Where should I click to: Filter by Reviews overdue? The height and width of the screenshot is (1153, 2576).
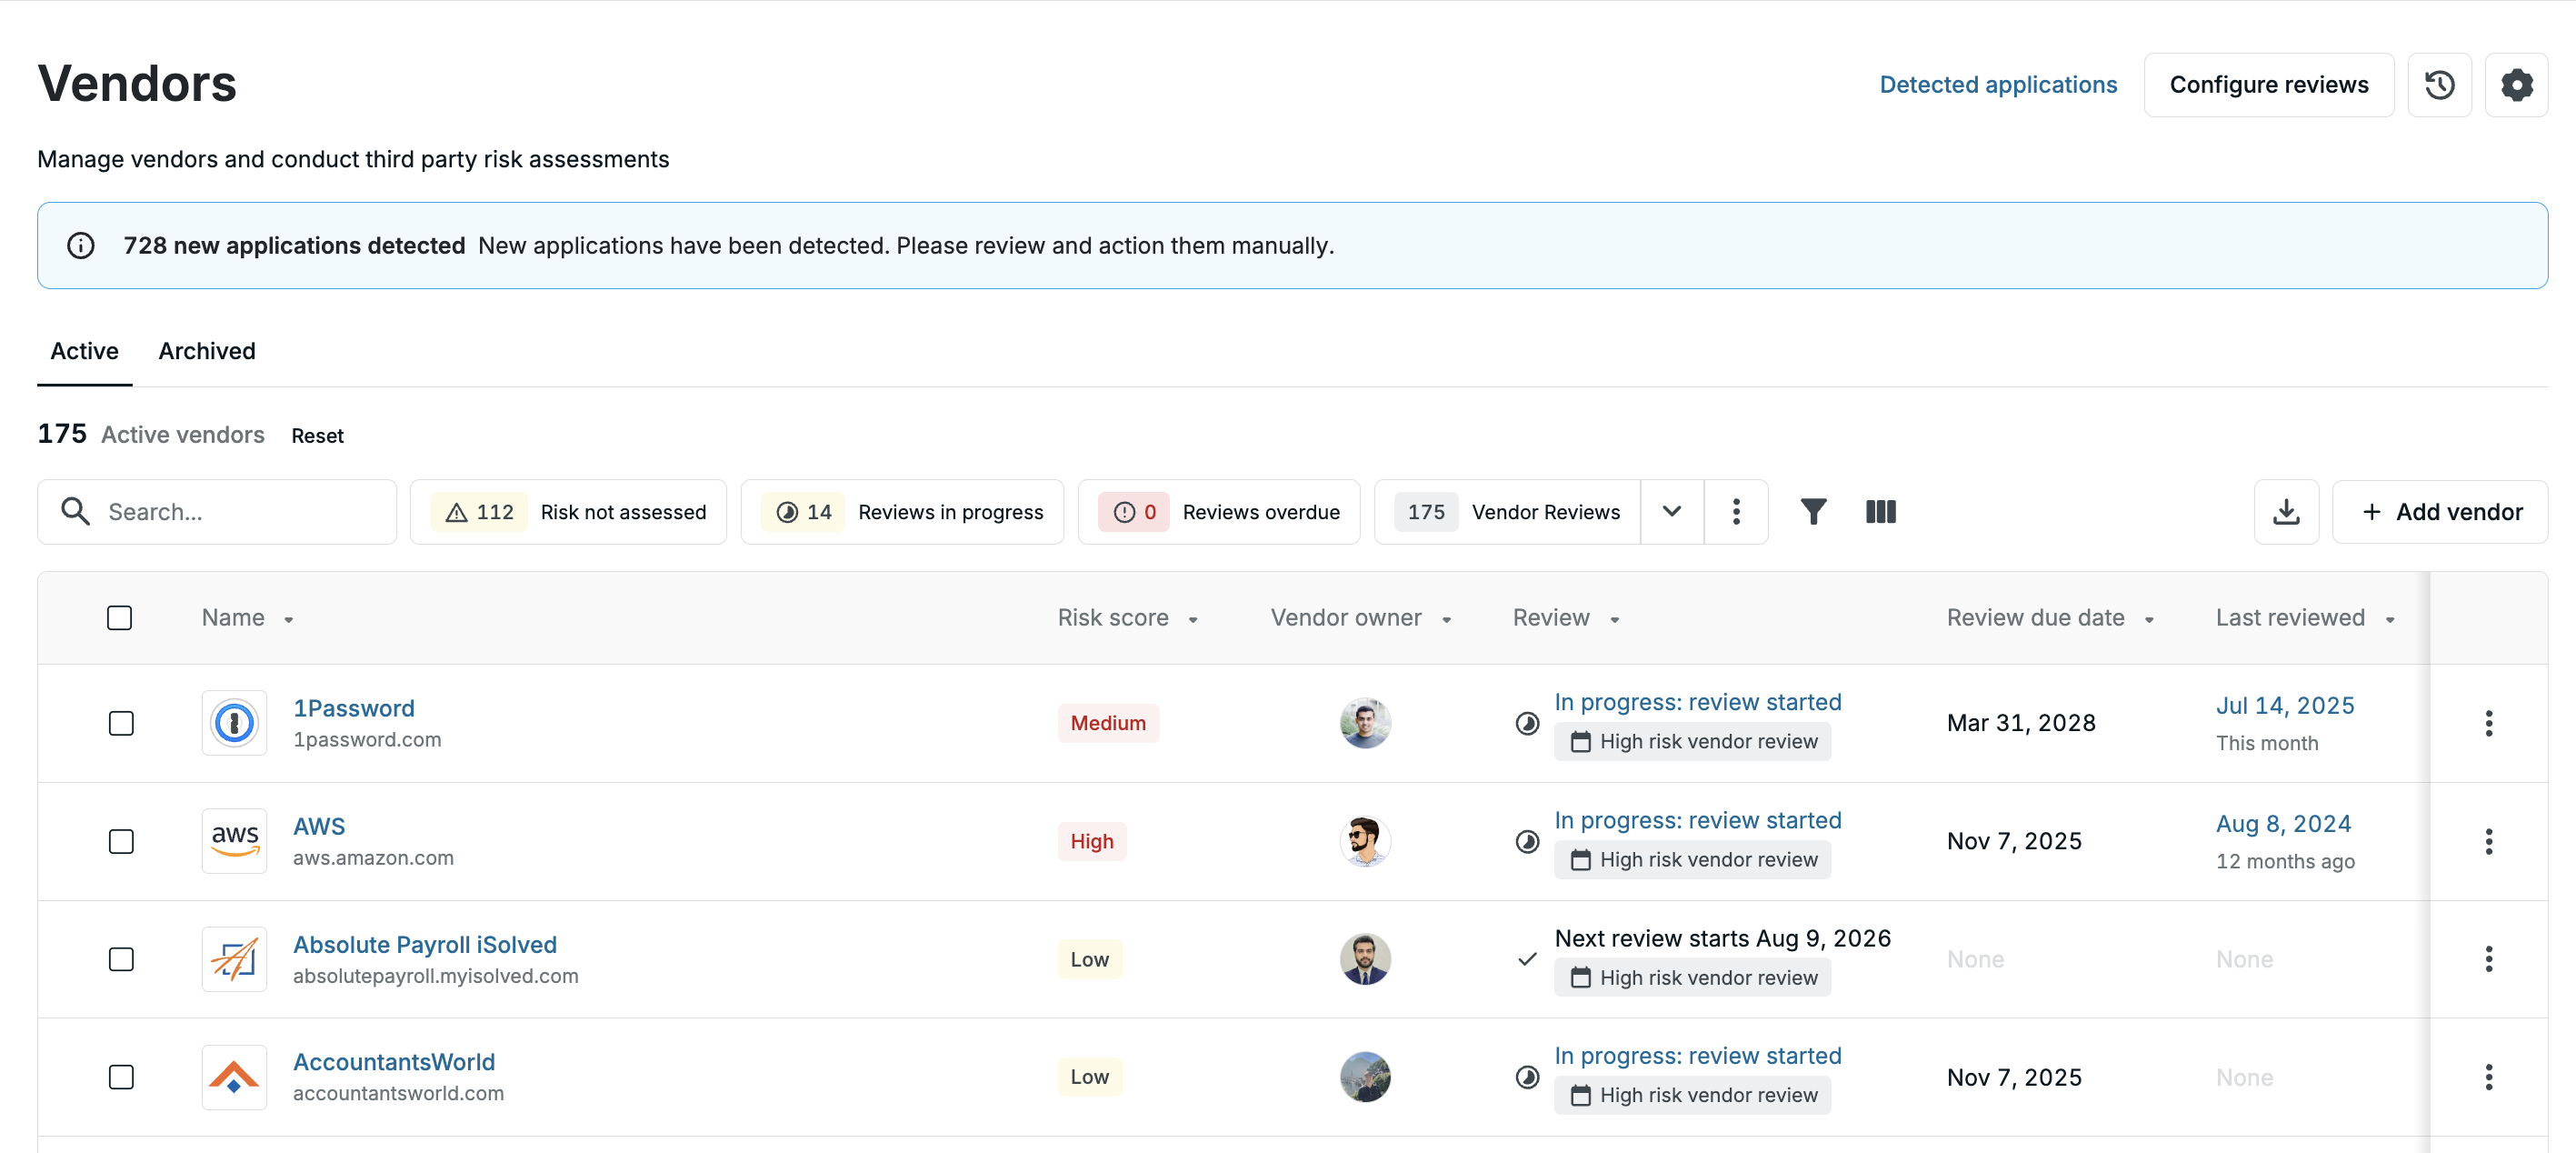click(1219, 512)
